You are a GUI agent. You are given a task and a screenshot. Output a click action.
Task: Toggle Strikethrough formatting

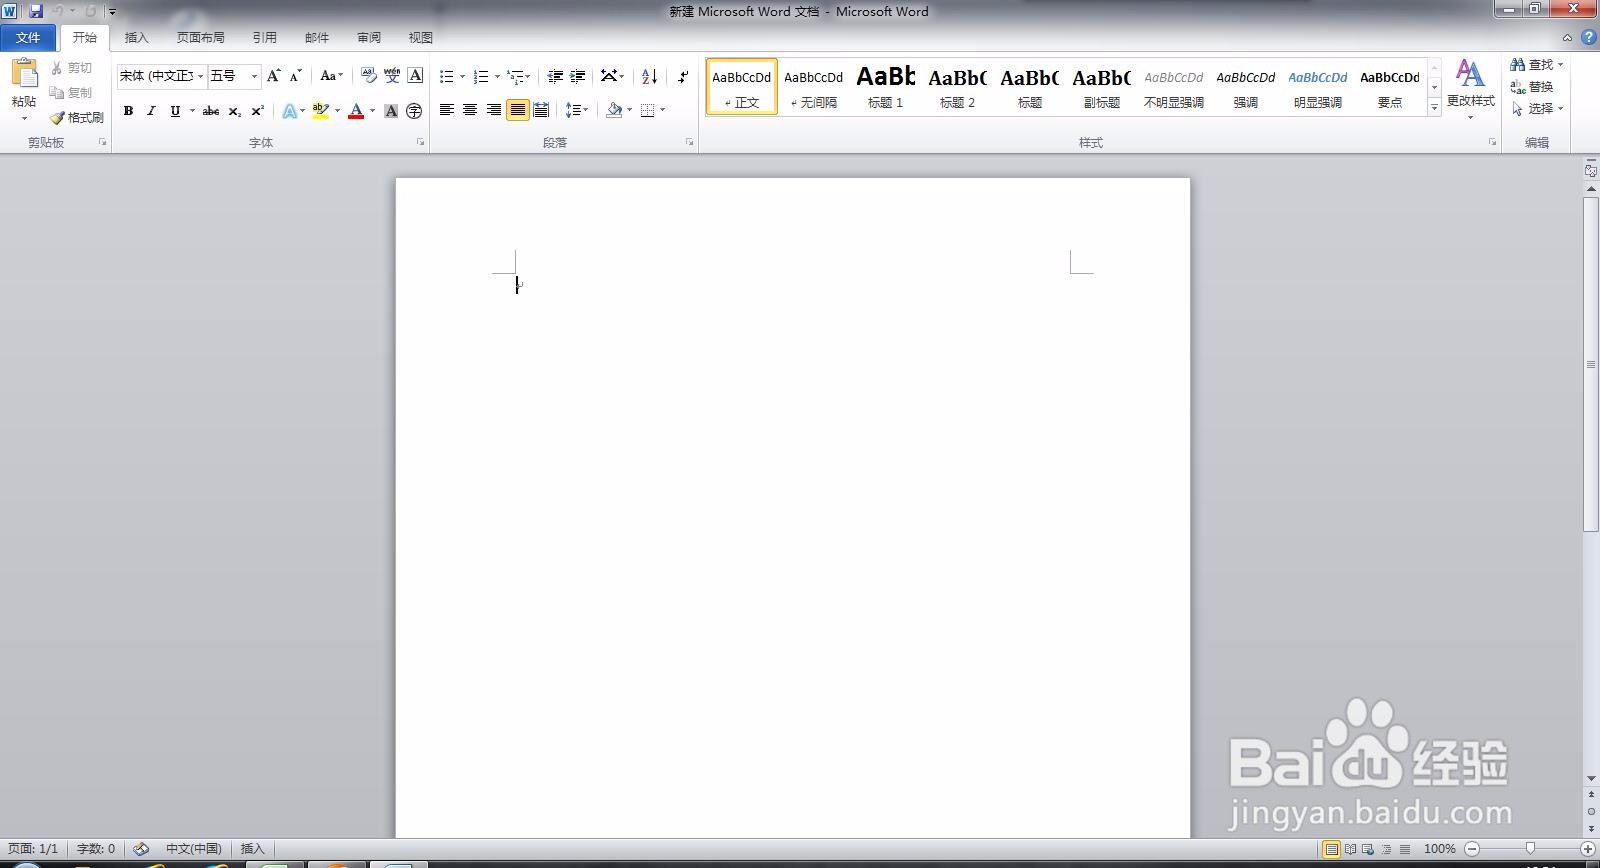[210, 111]
